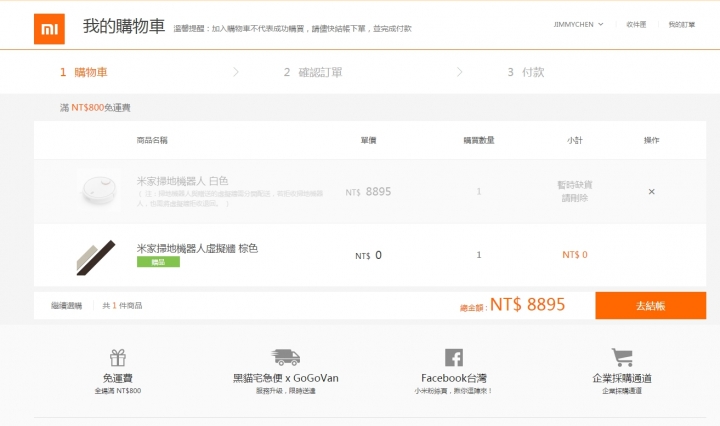Click the orange Mi logo
The width and height of the screenshot is (720, 426).
coord(49,29)
